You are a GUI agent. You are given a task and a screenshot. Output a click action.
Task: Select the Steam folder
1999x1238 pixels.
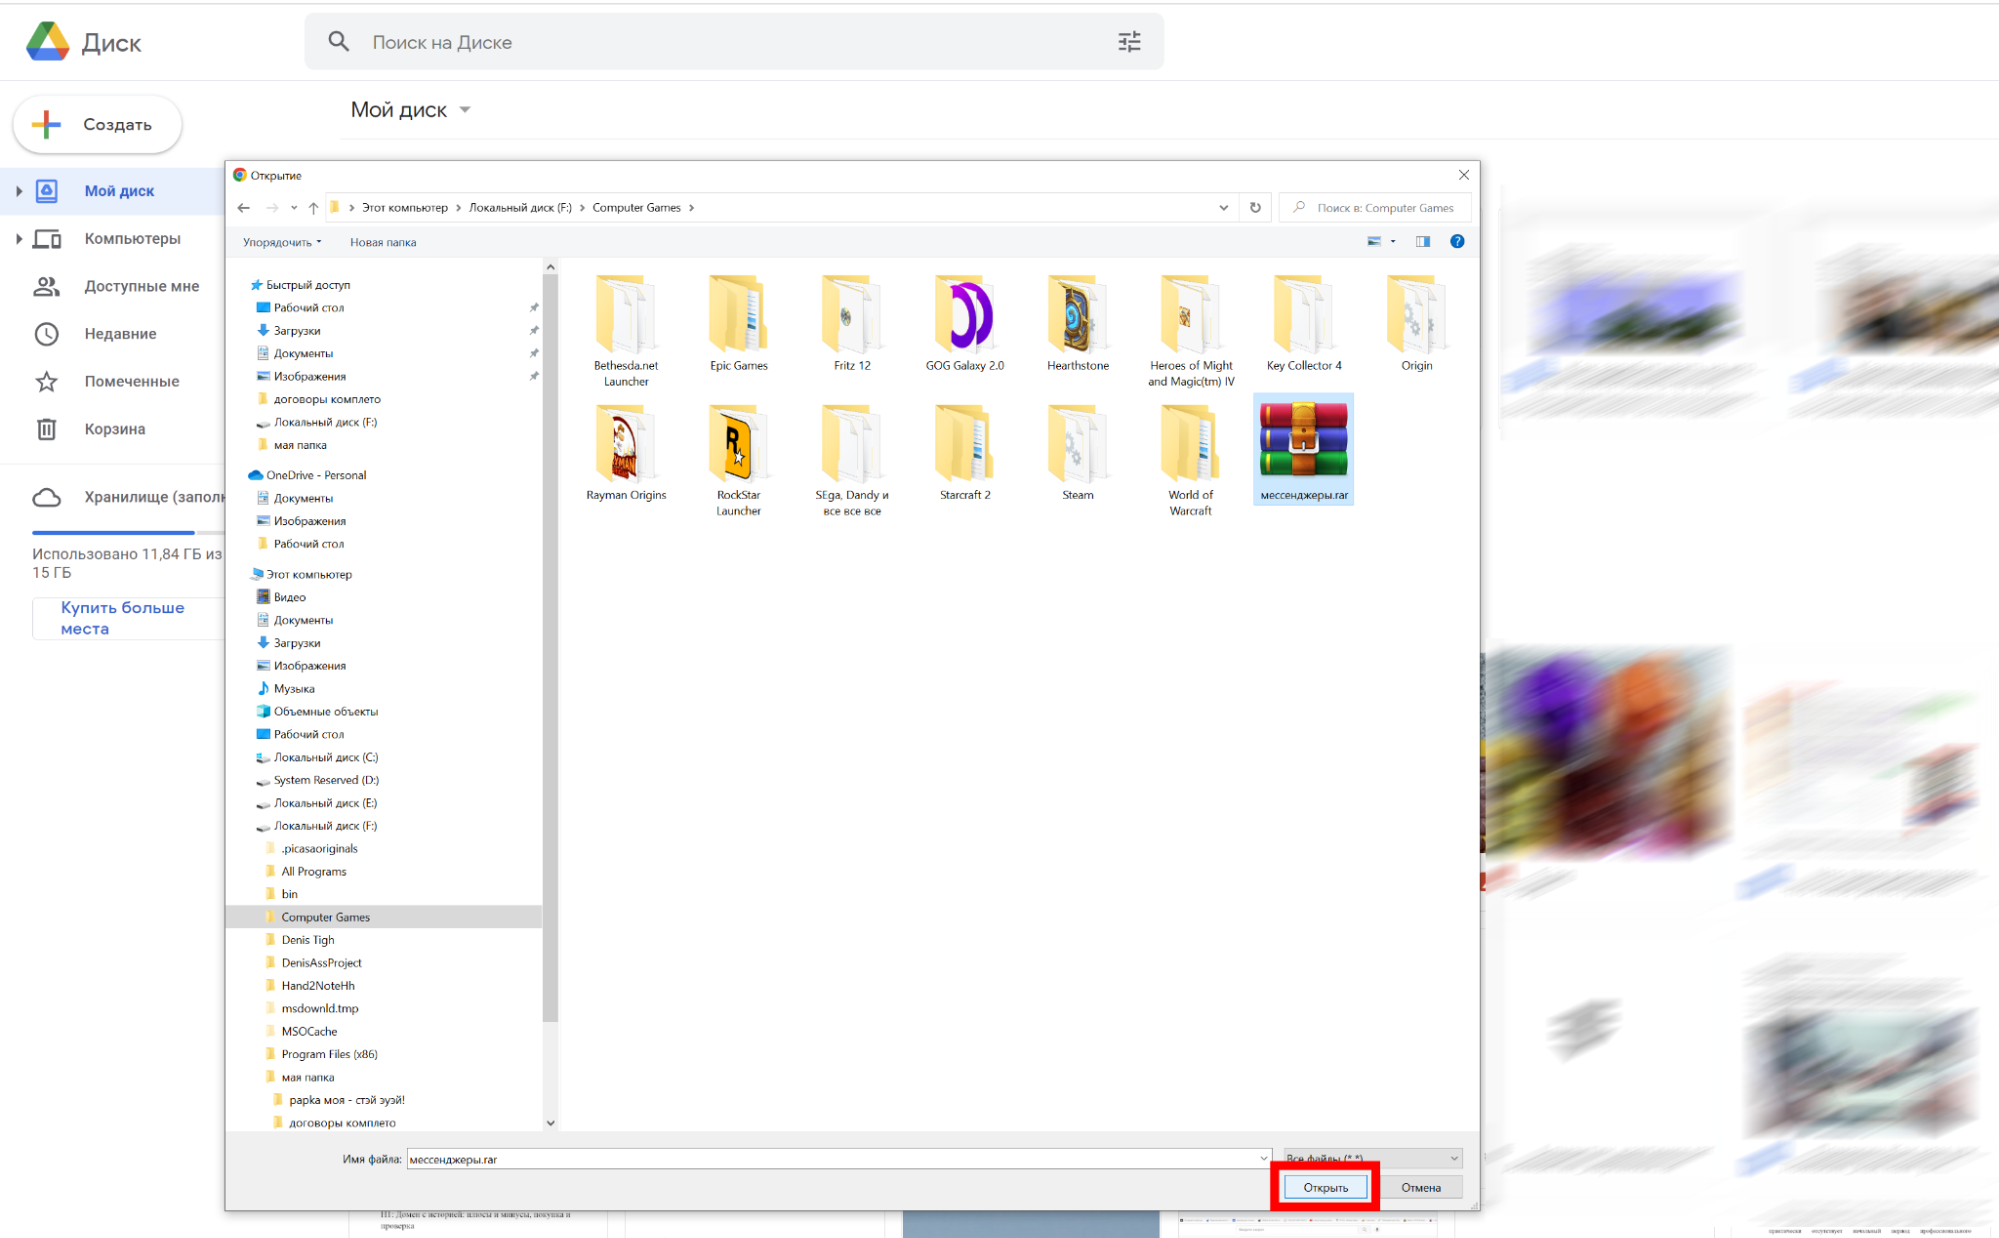pyautogui.click(x=1077, y=453)
